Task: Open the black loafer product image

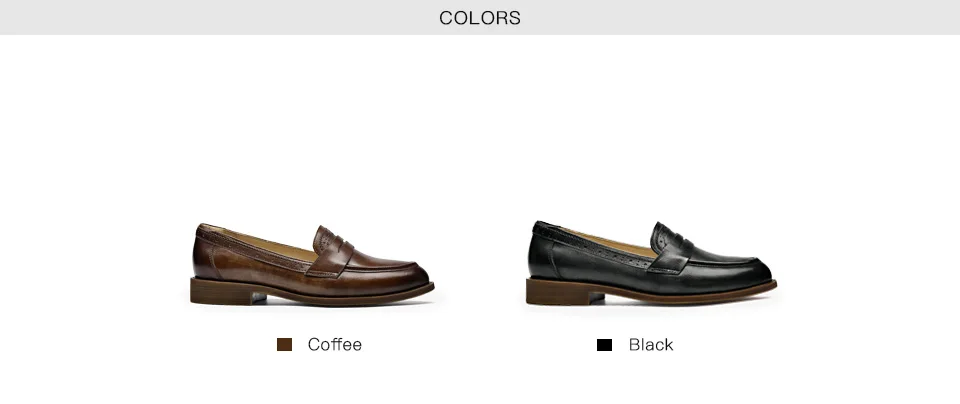Action: point(651,263)
